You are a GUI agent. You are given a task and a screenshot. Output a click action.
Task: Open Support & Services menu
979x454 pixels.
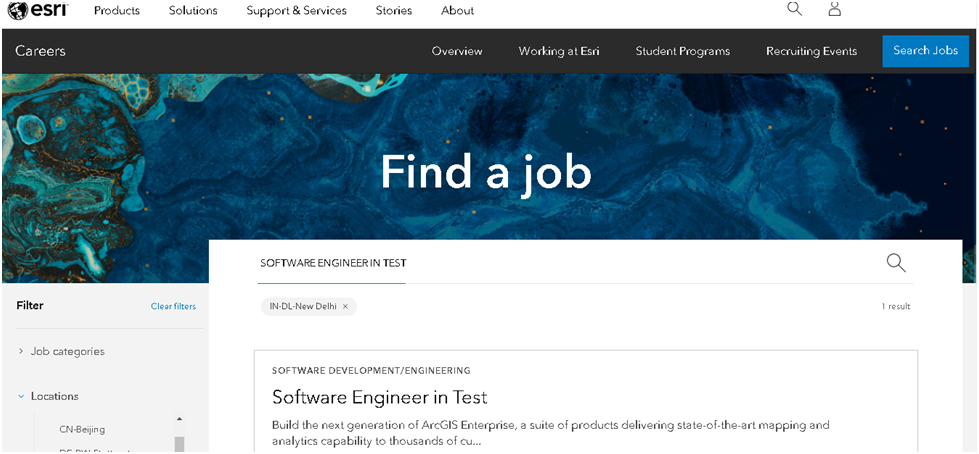click(x=296, y=11)
